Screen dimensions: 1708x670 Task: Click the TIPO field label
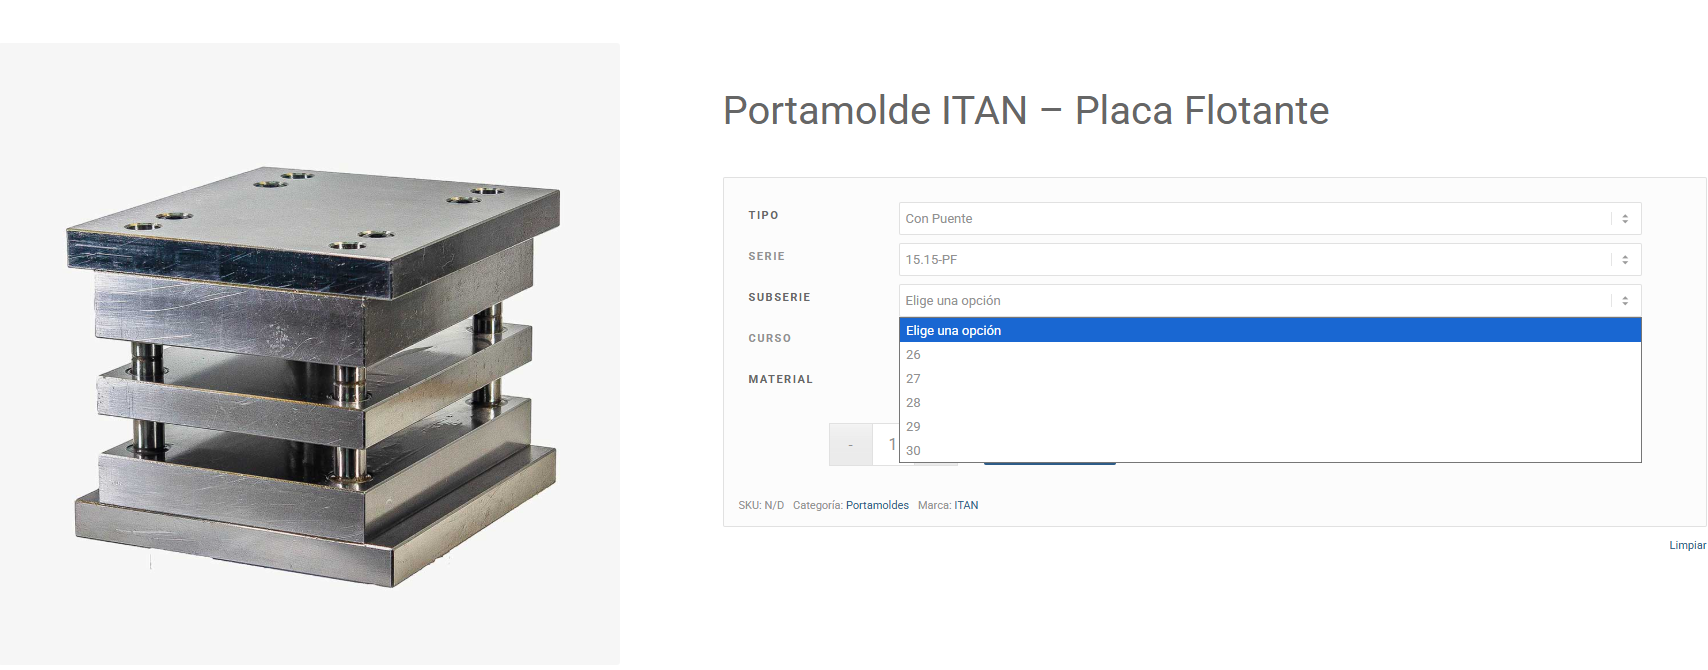coord(763,216)
